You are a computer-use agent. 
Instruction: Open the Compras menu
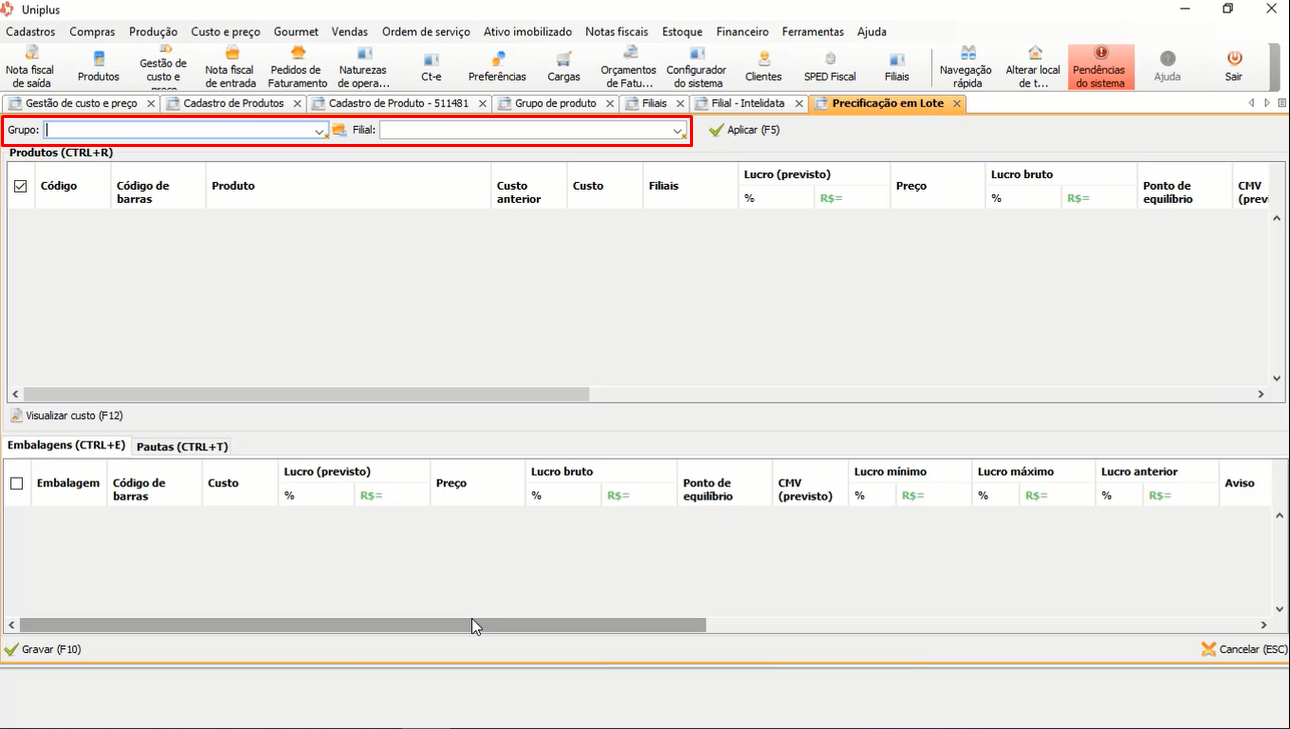click(x=92, y=32)
